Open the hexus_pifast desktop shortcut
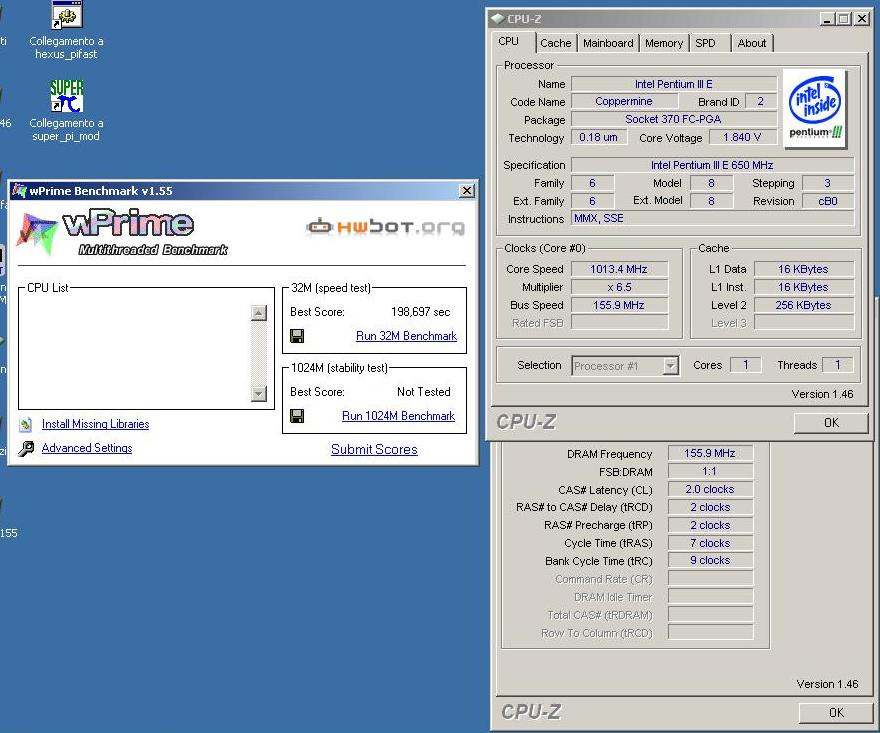Screen dimensions: 880x733 pyautogui.click(x=66, y=15)
